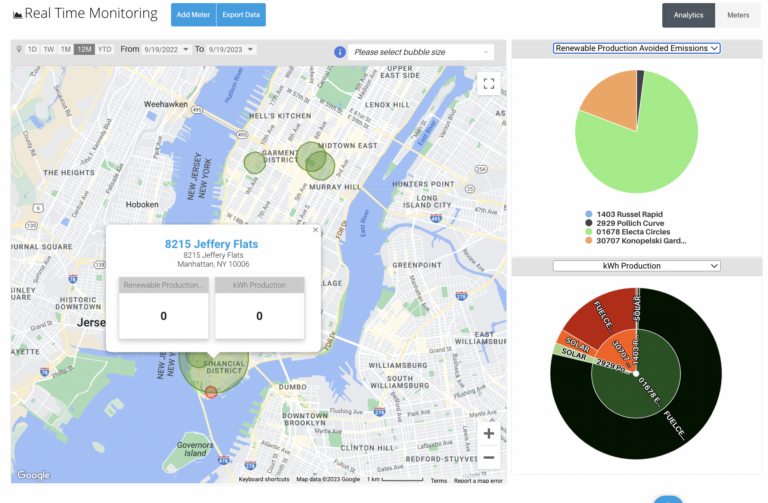Click the Add Meter button
768x503 pixels.
pos(191,15)
